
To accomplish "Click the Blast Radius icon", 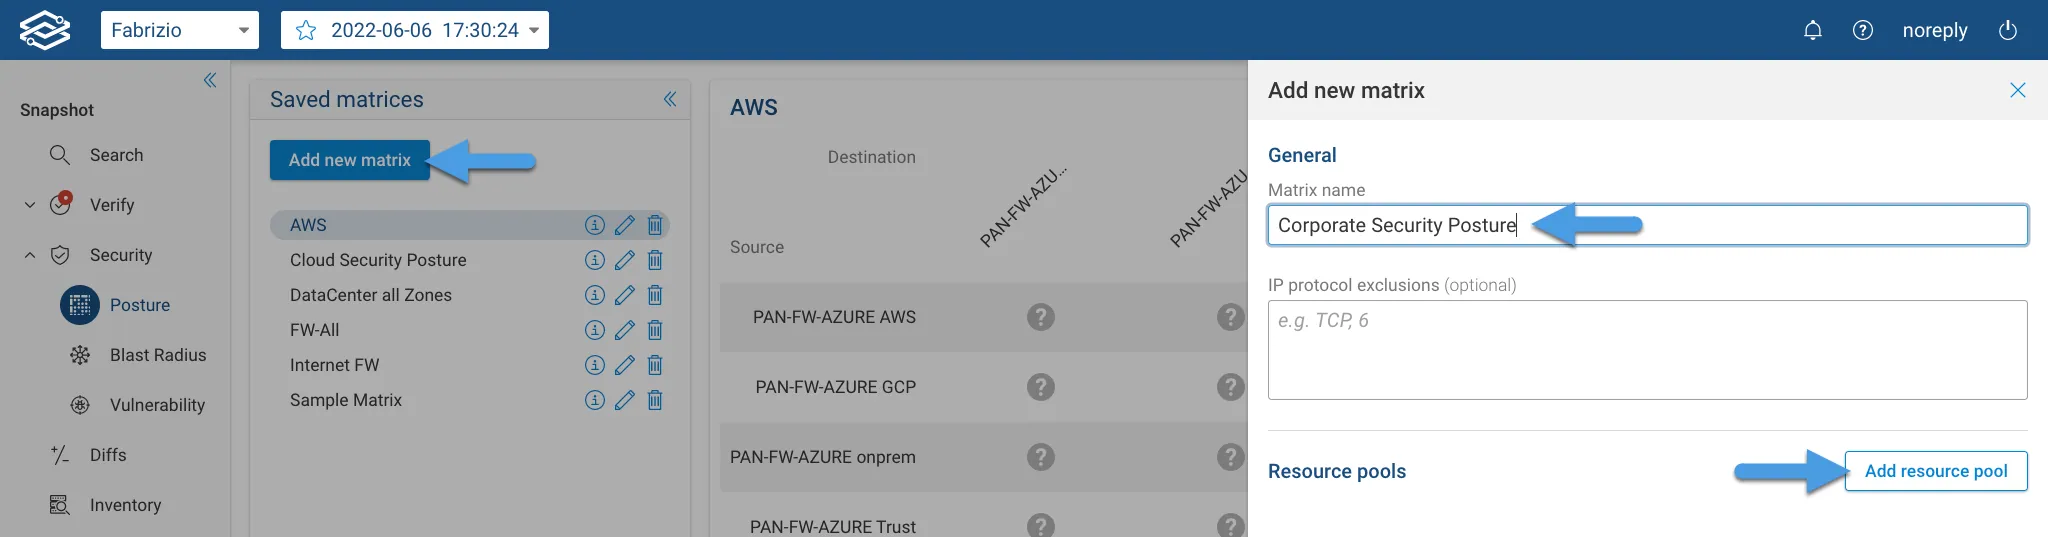I will point(80,355).
